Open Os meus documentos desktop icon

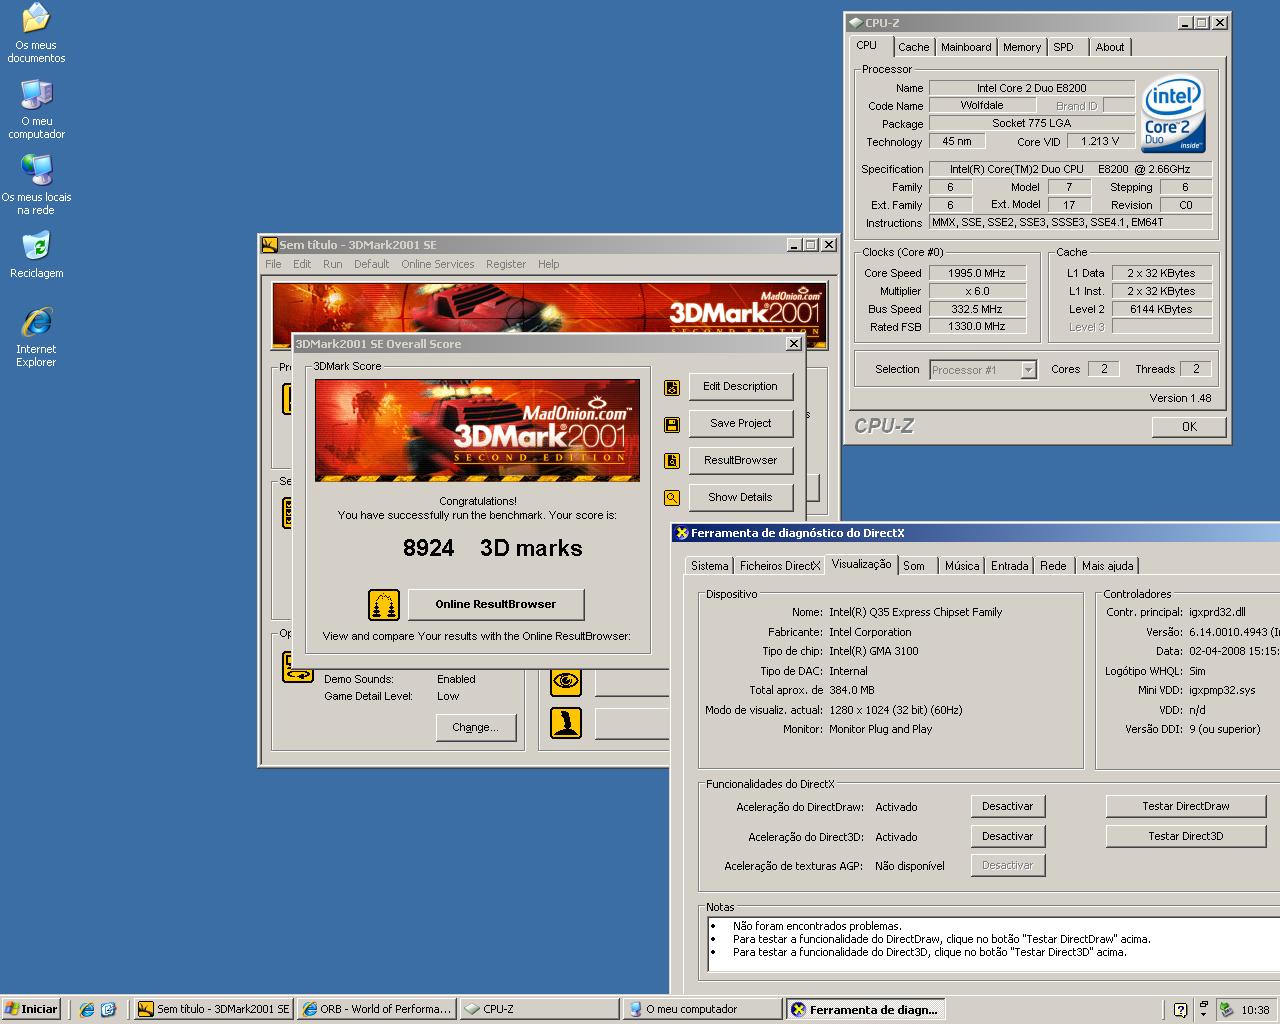coord(36,32)
